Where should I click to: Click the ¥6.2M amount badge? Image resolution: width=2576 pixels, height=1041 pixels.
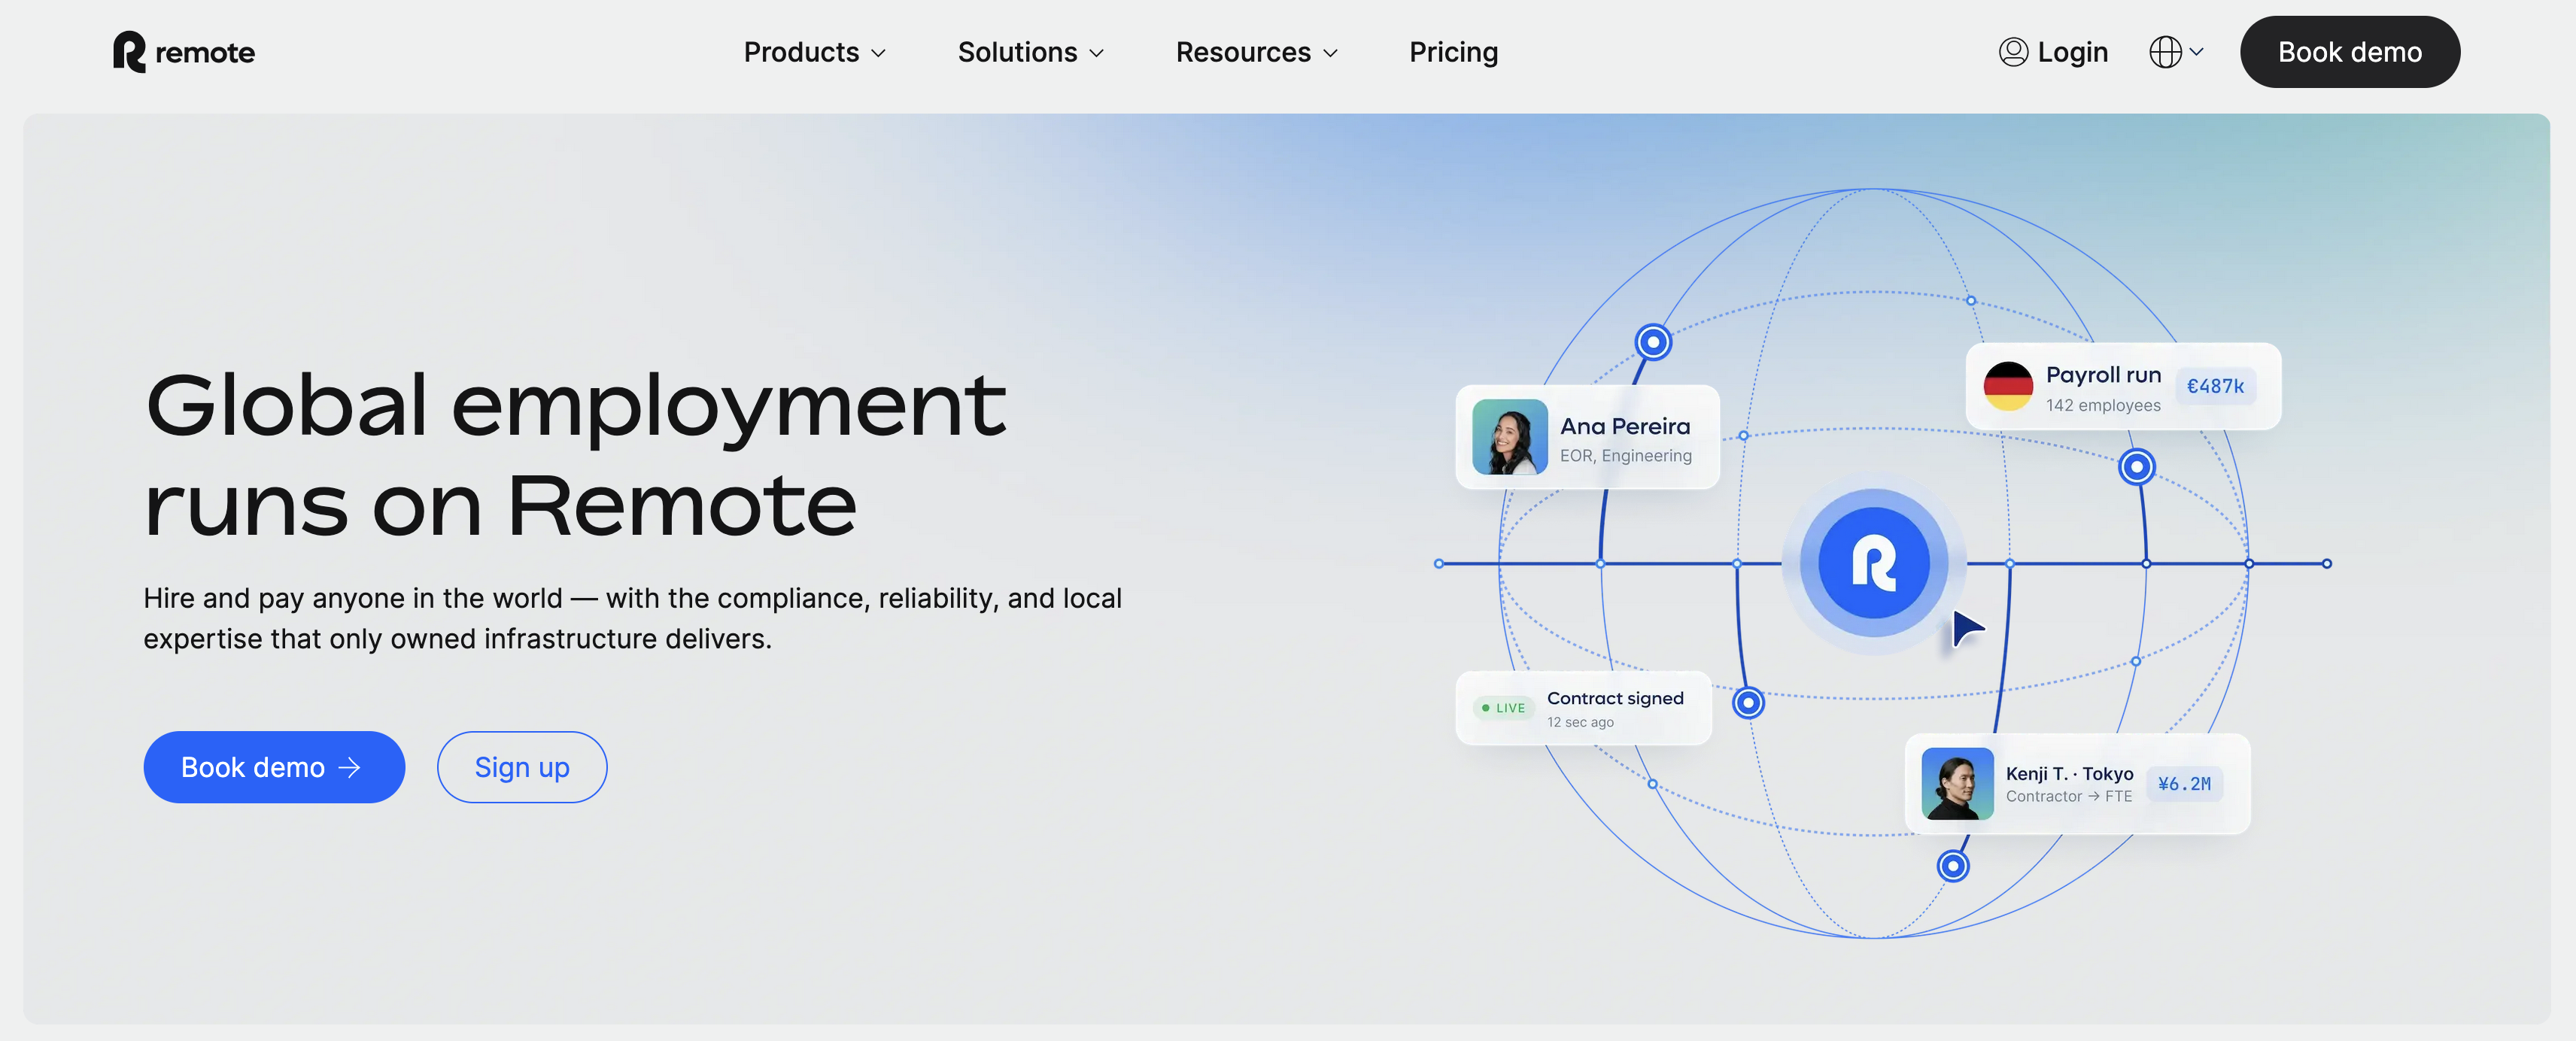[2184, 784]
